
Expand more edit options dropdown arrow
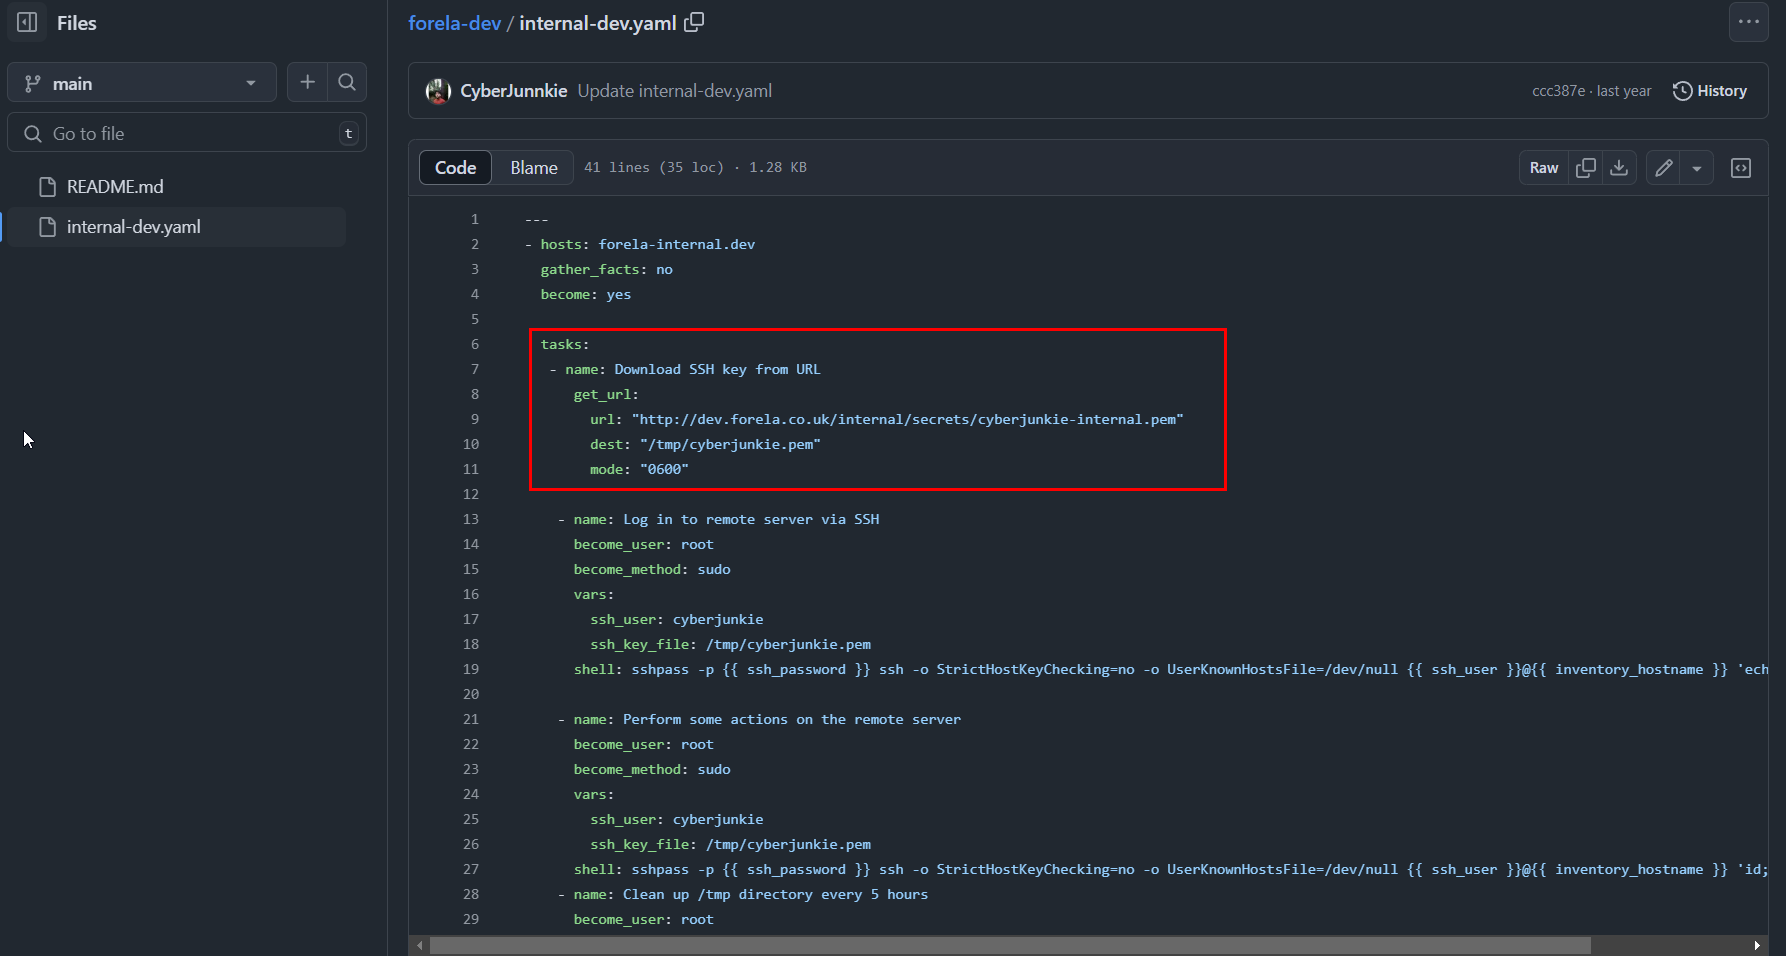point(1697,168)
